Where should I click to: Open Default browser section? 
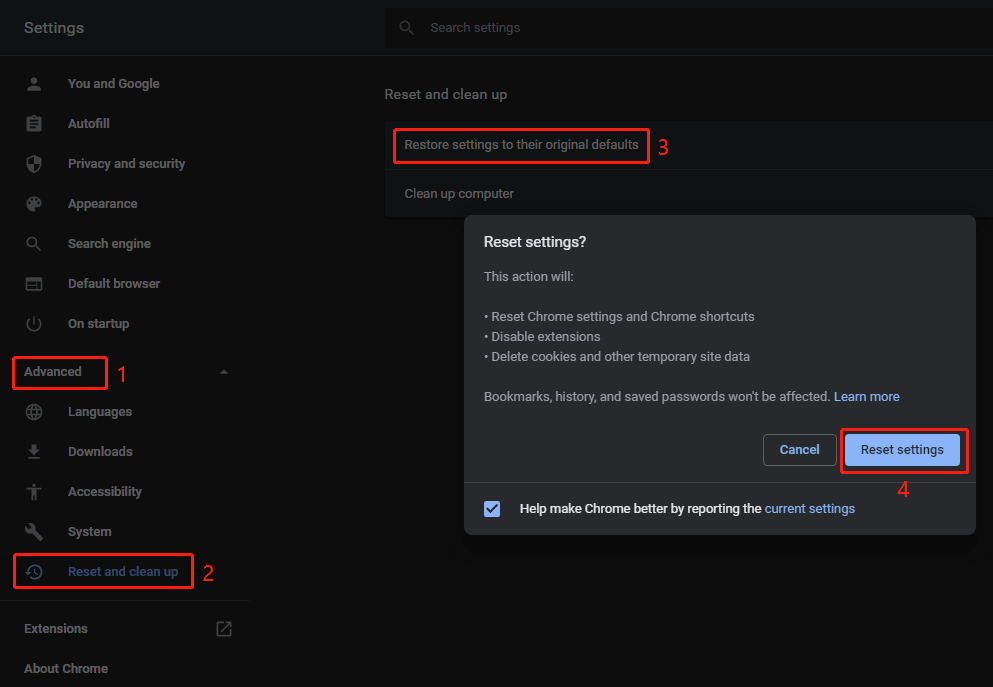[x=114, y=284]
